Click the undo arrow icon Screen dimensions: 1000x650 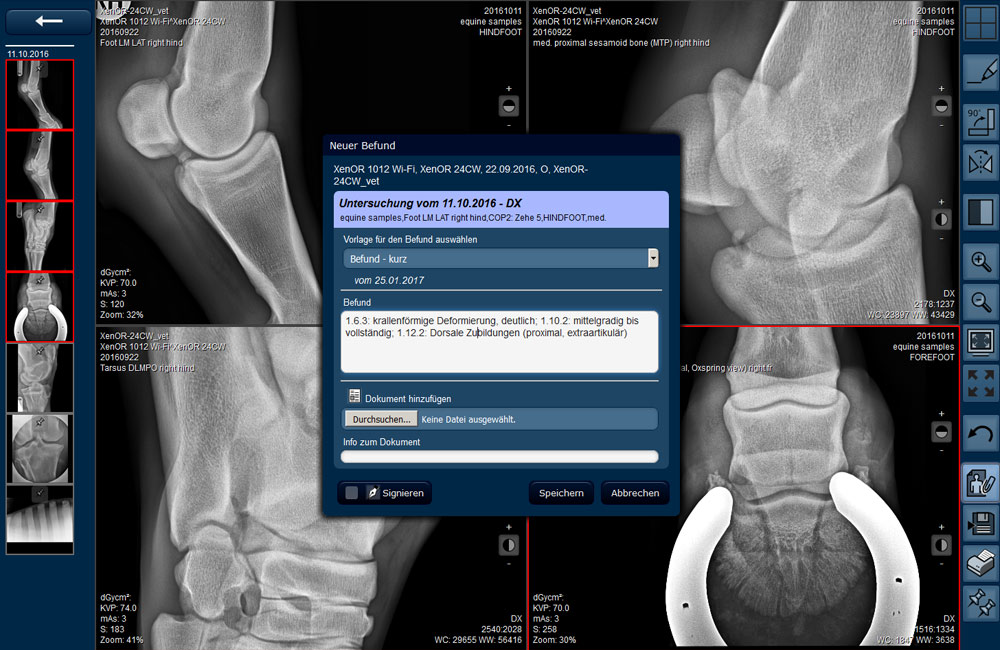(980, 435)
